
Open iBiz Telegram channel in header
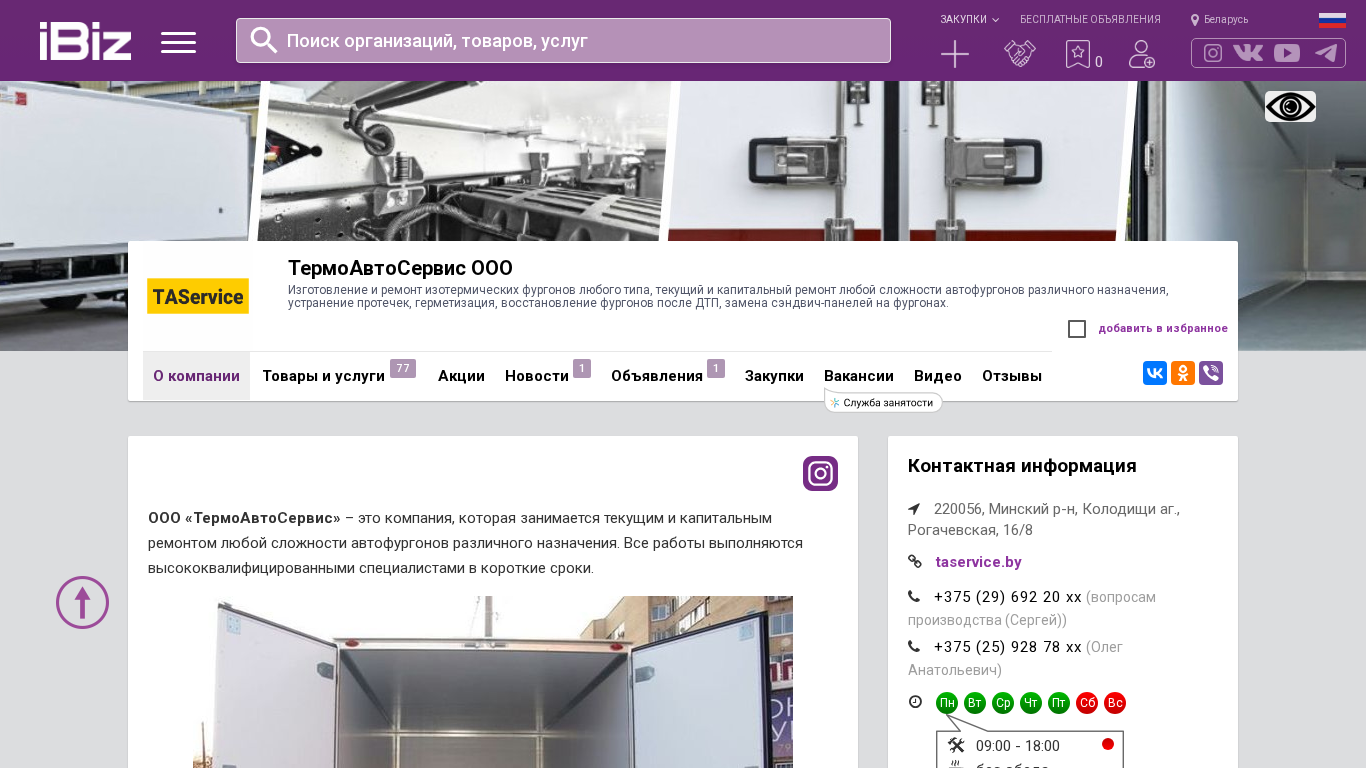tap(1326, 53)
